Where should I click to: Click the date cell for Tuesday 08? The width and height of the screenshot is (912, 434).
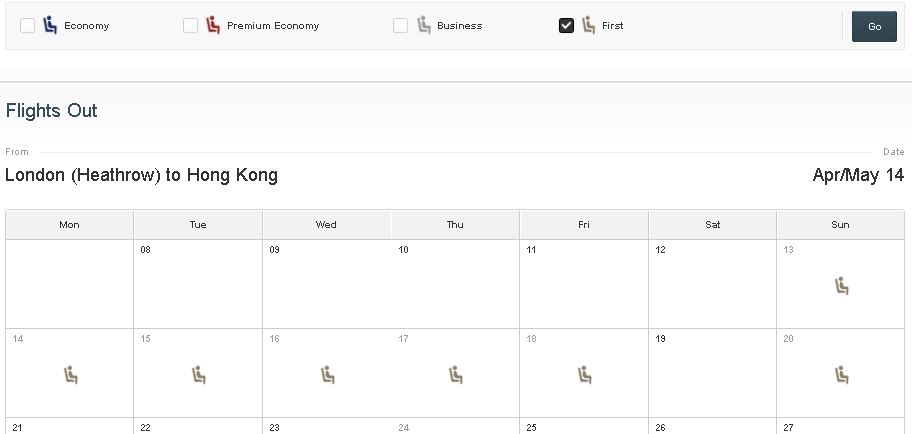(198, 283)
